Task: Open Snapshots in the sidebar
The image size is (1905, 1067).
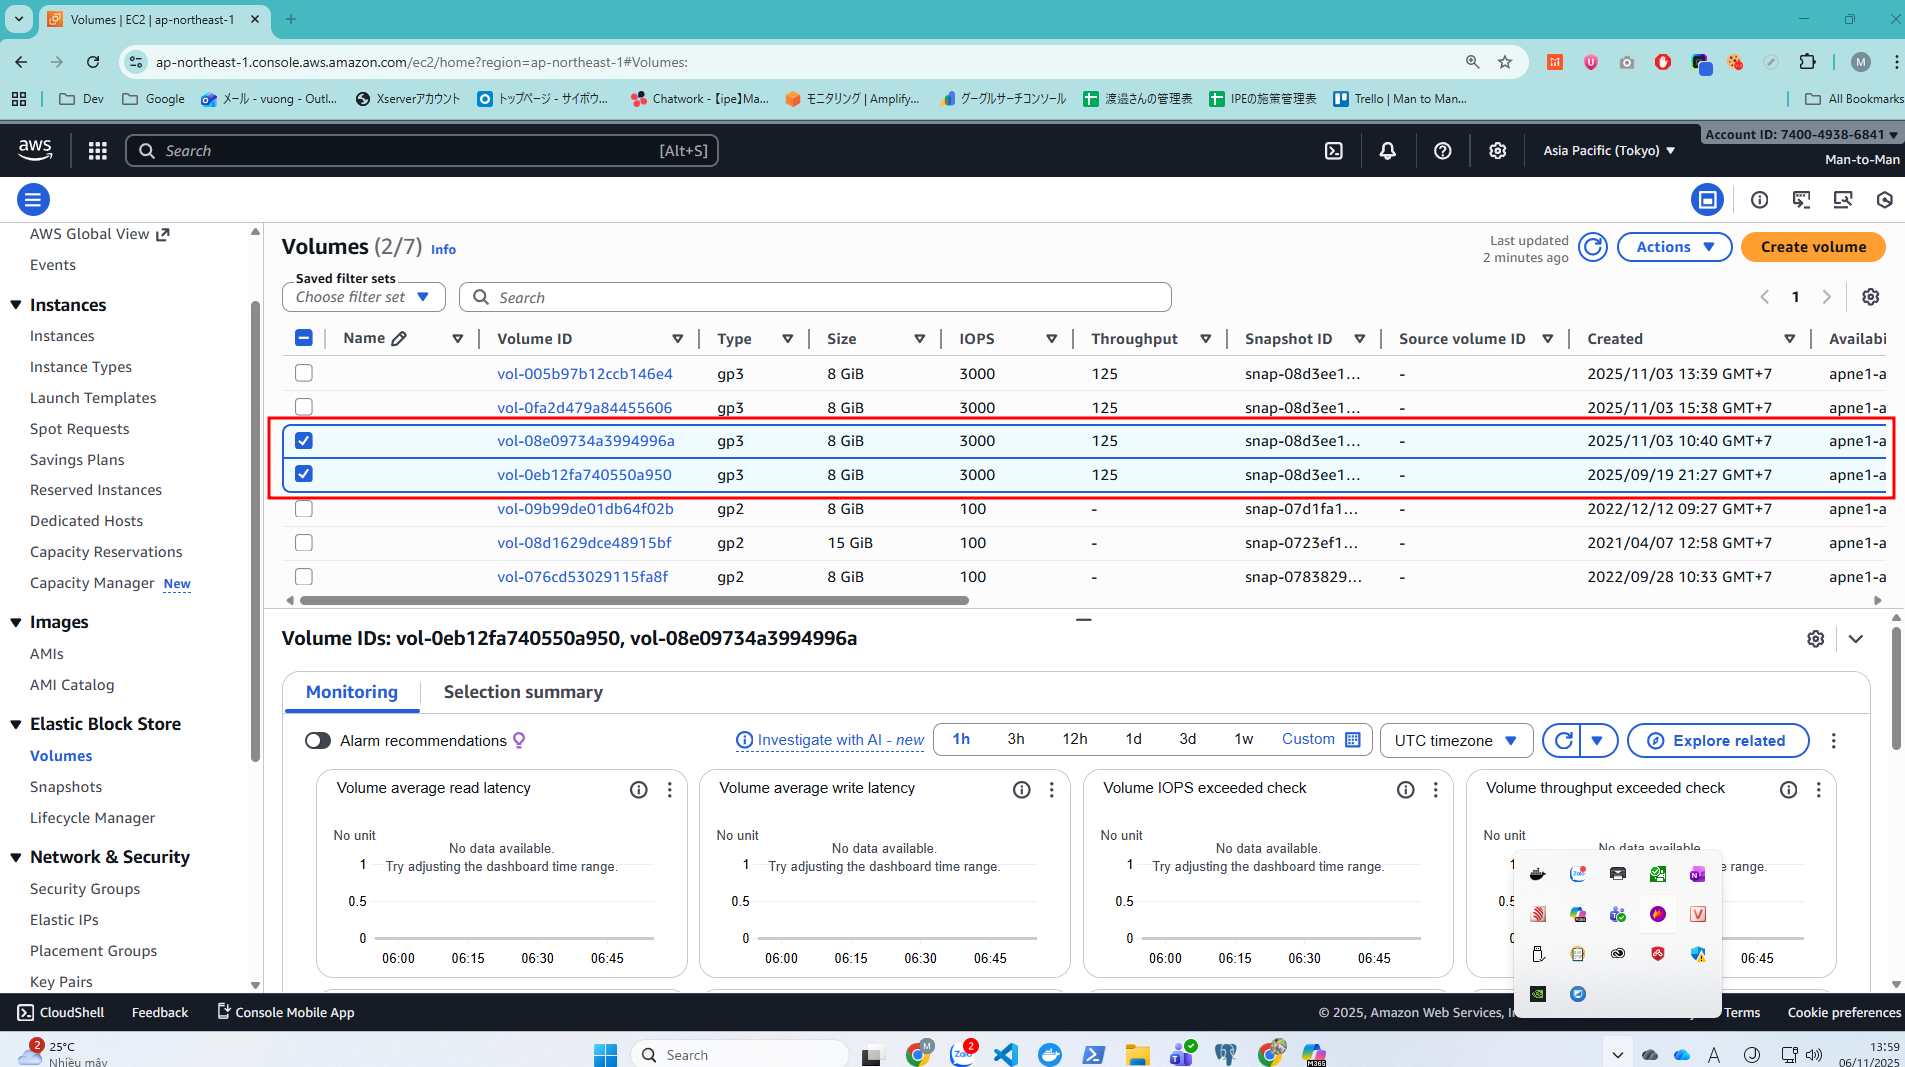Action: [x=66, y=787]
